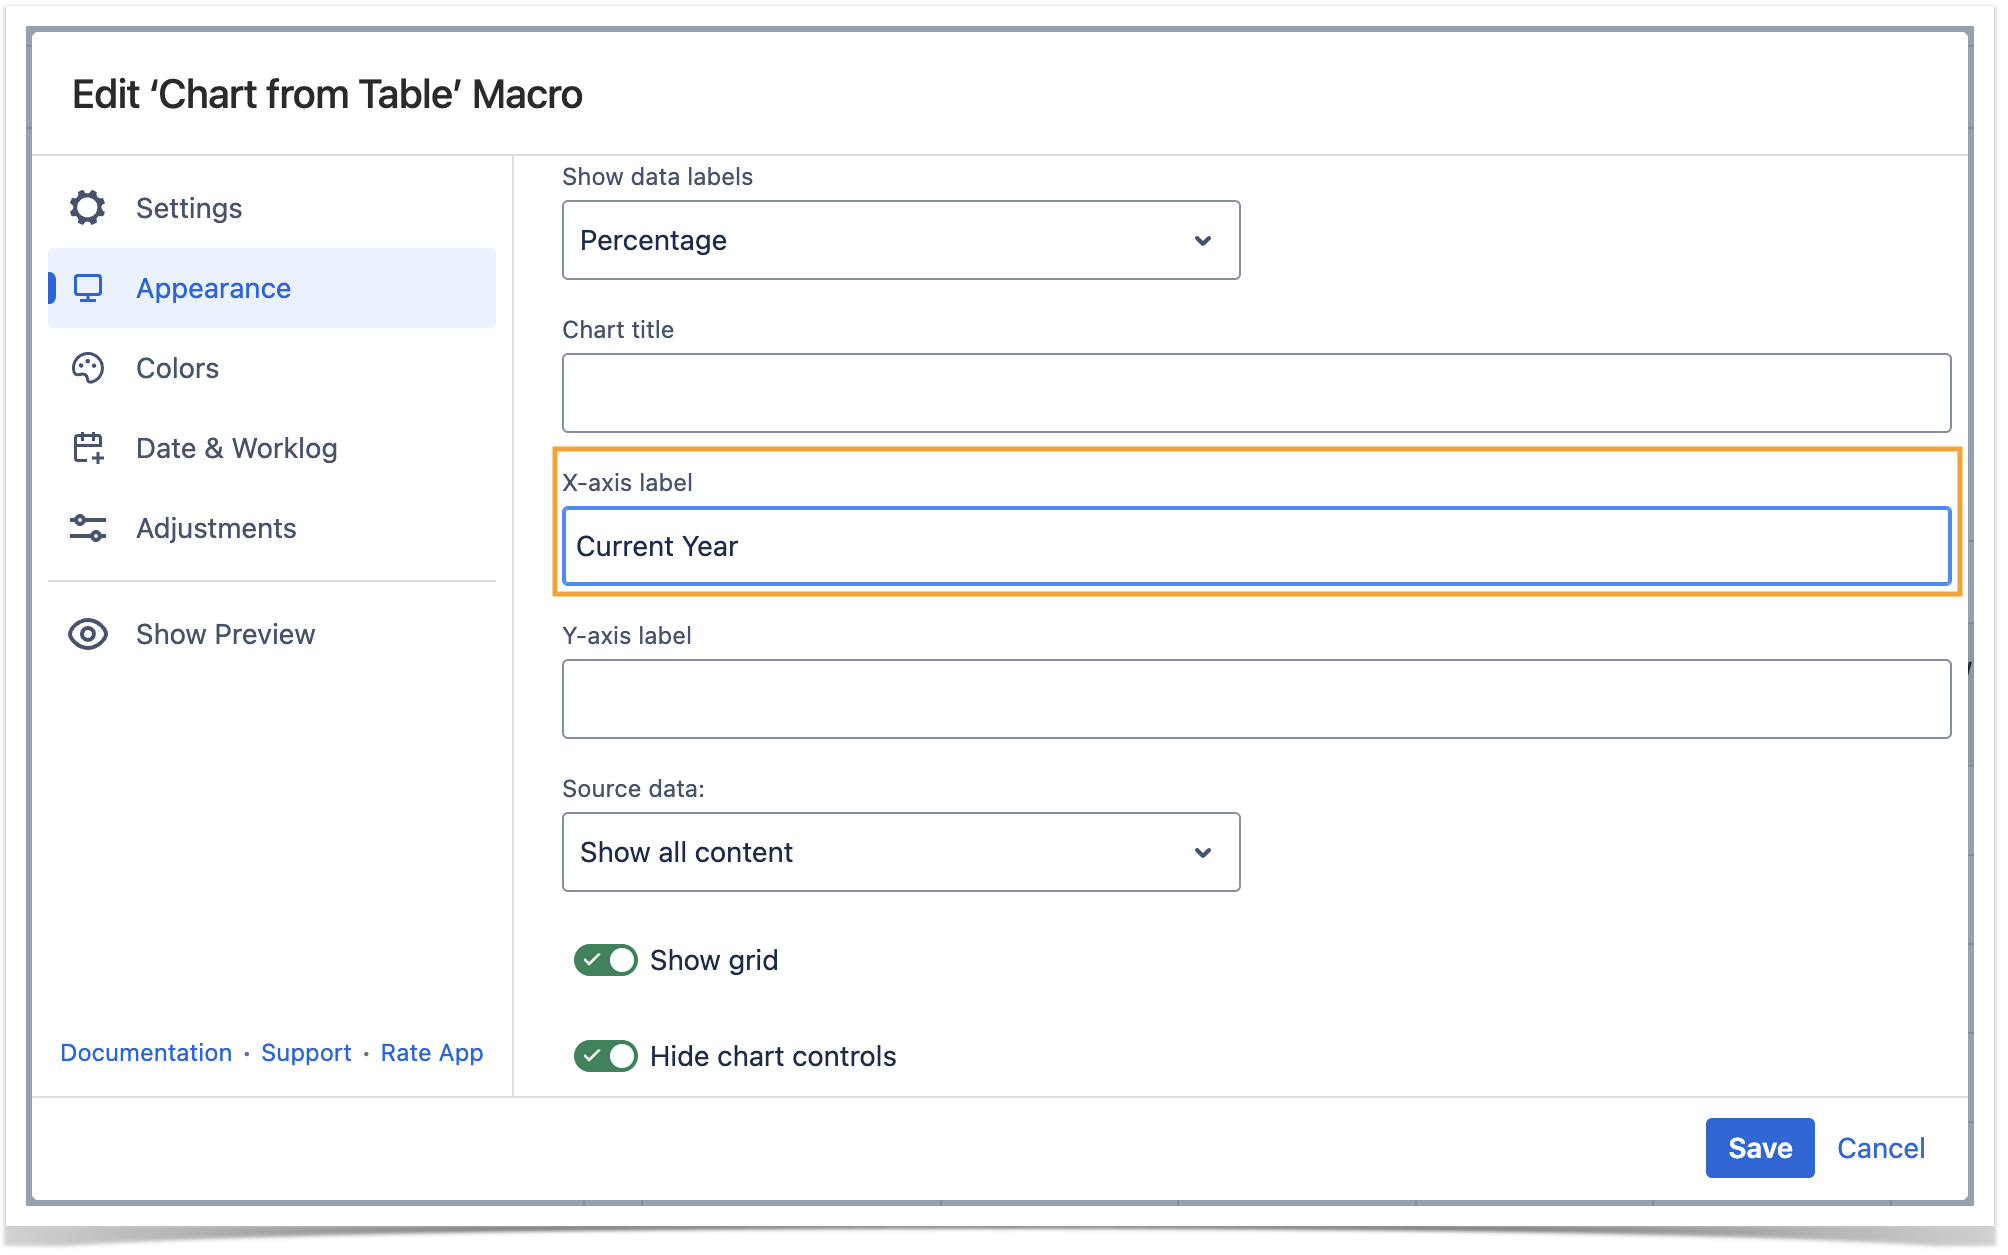Switch to the Colors section

177,368
